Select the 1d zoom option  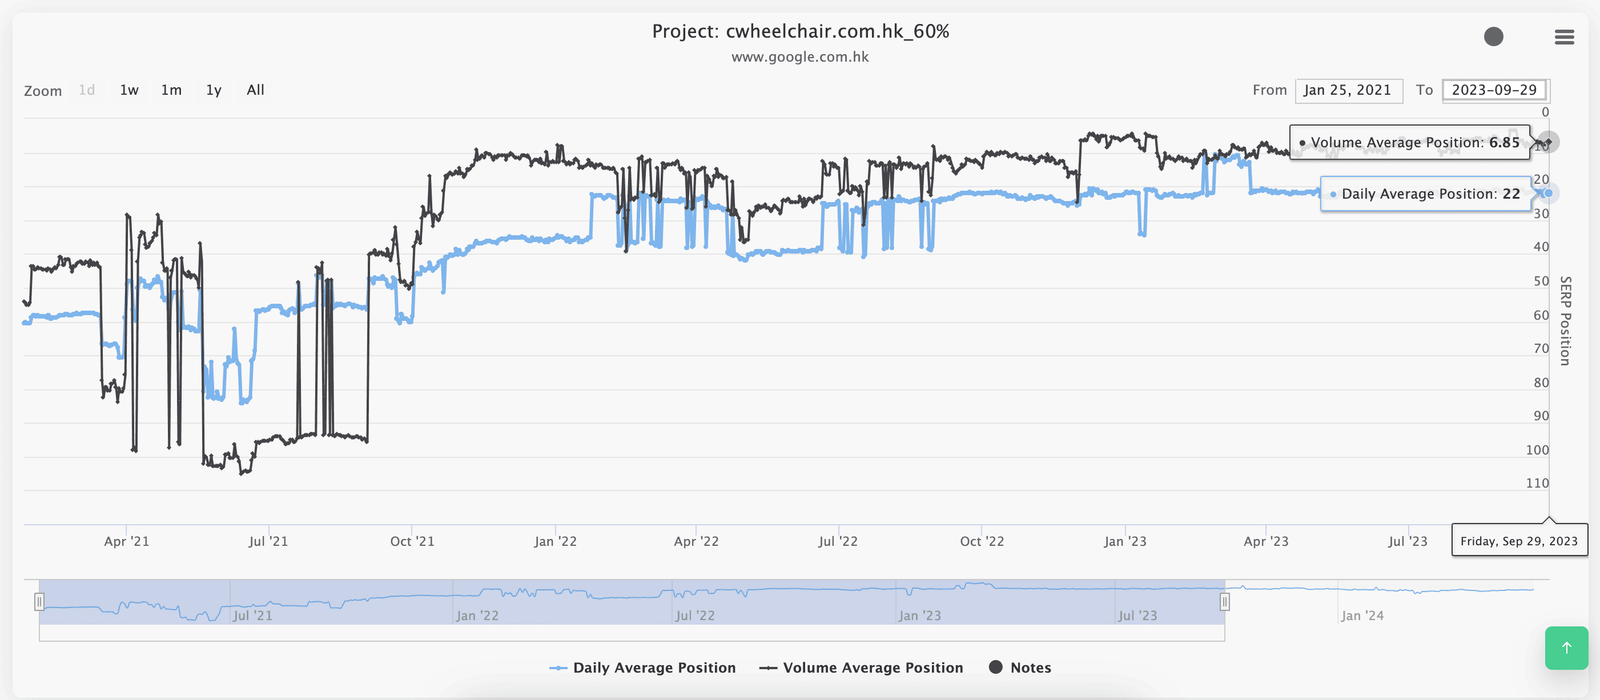point(87,90)
